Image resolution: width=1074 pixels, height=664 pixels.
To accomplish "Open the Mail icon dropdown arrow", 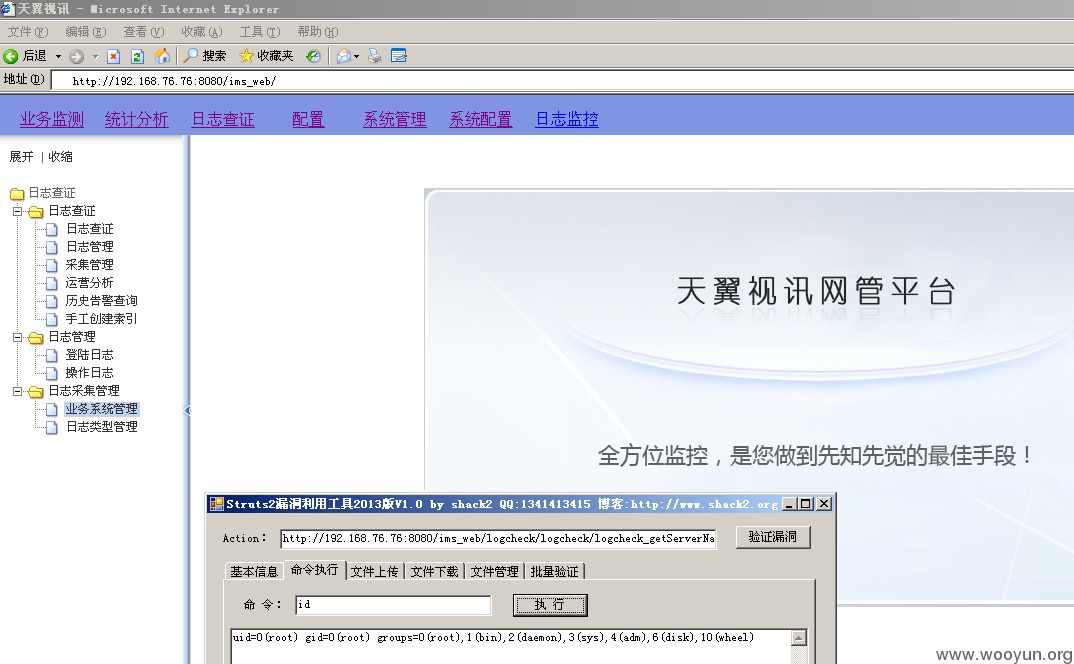I will [357, 56].
